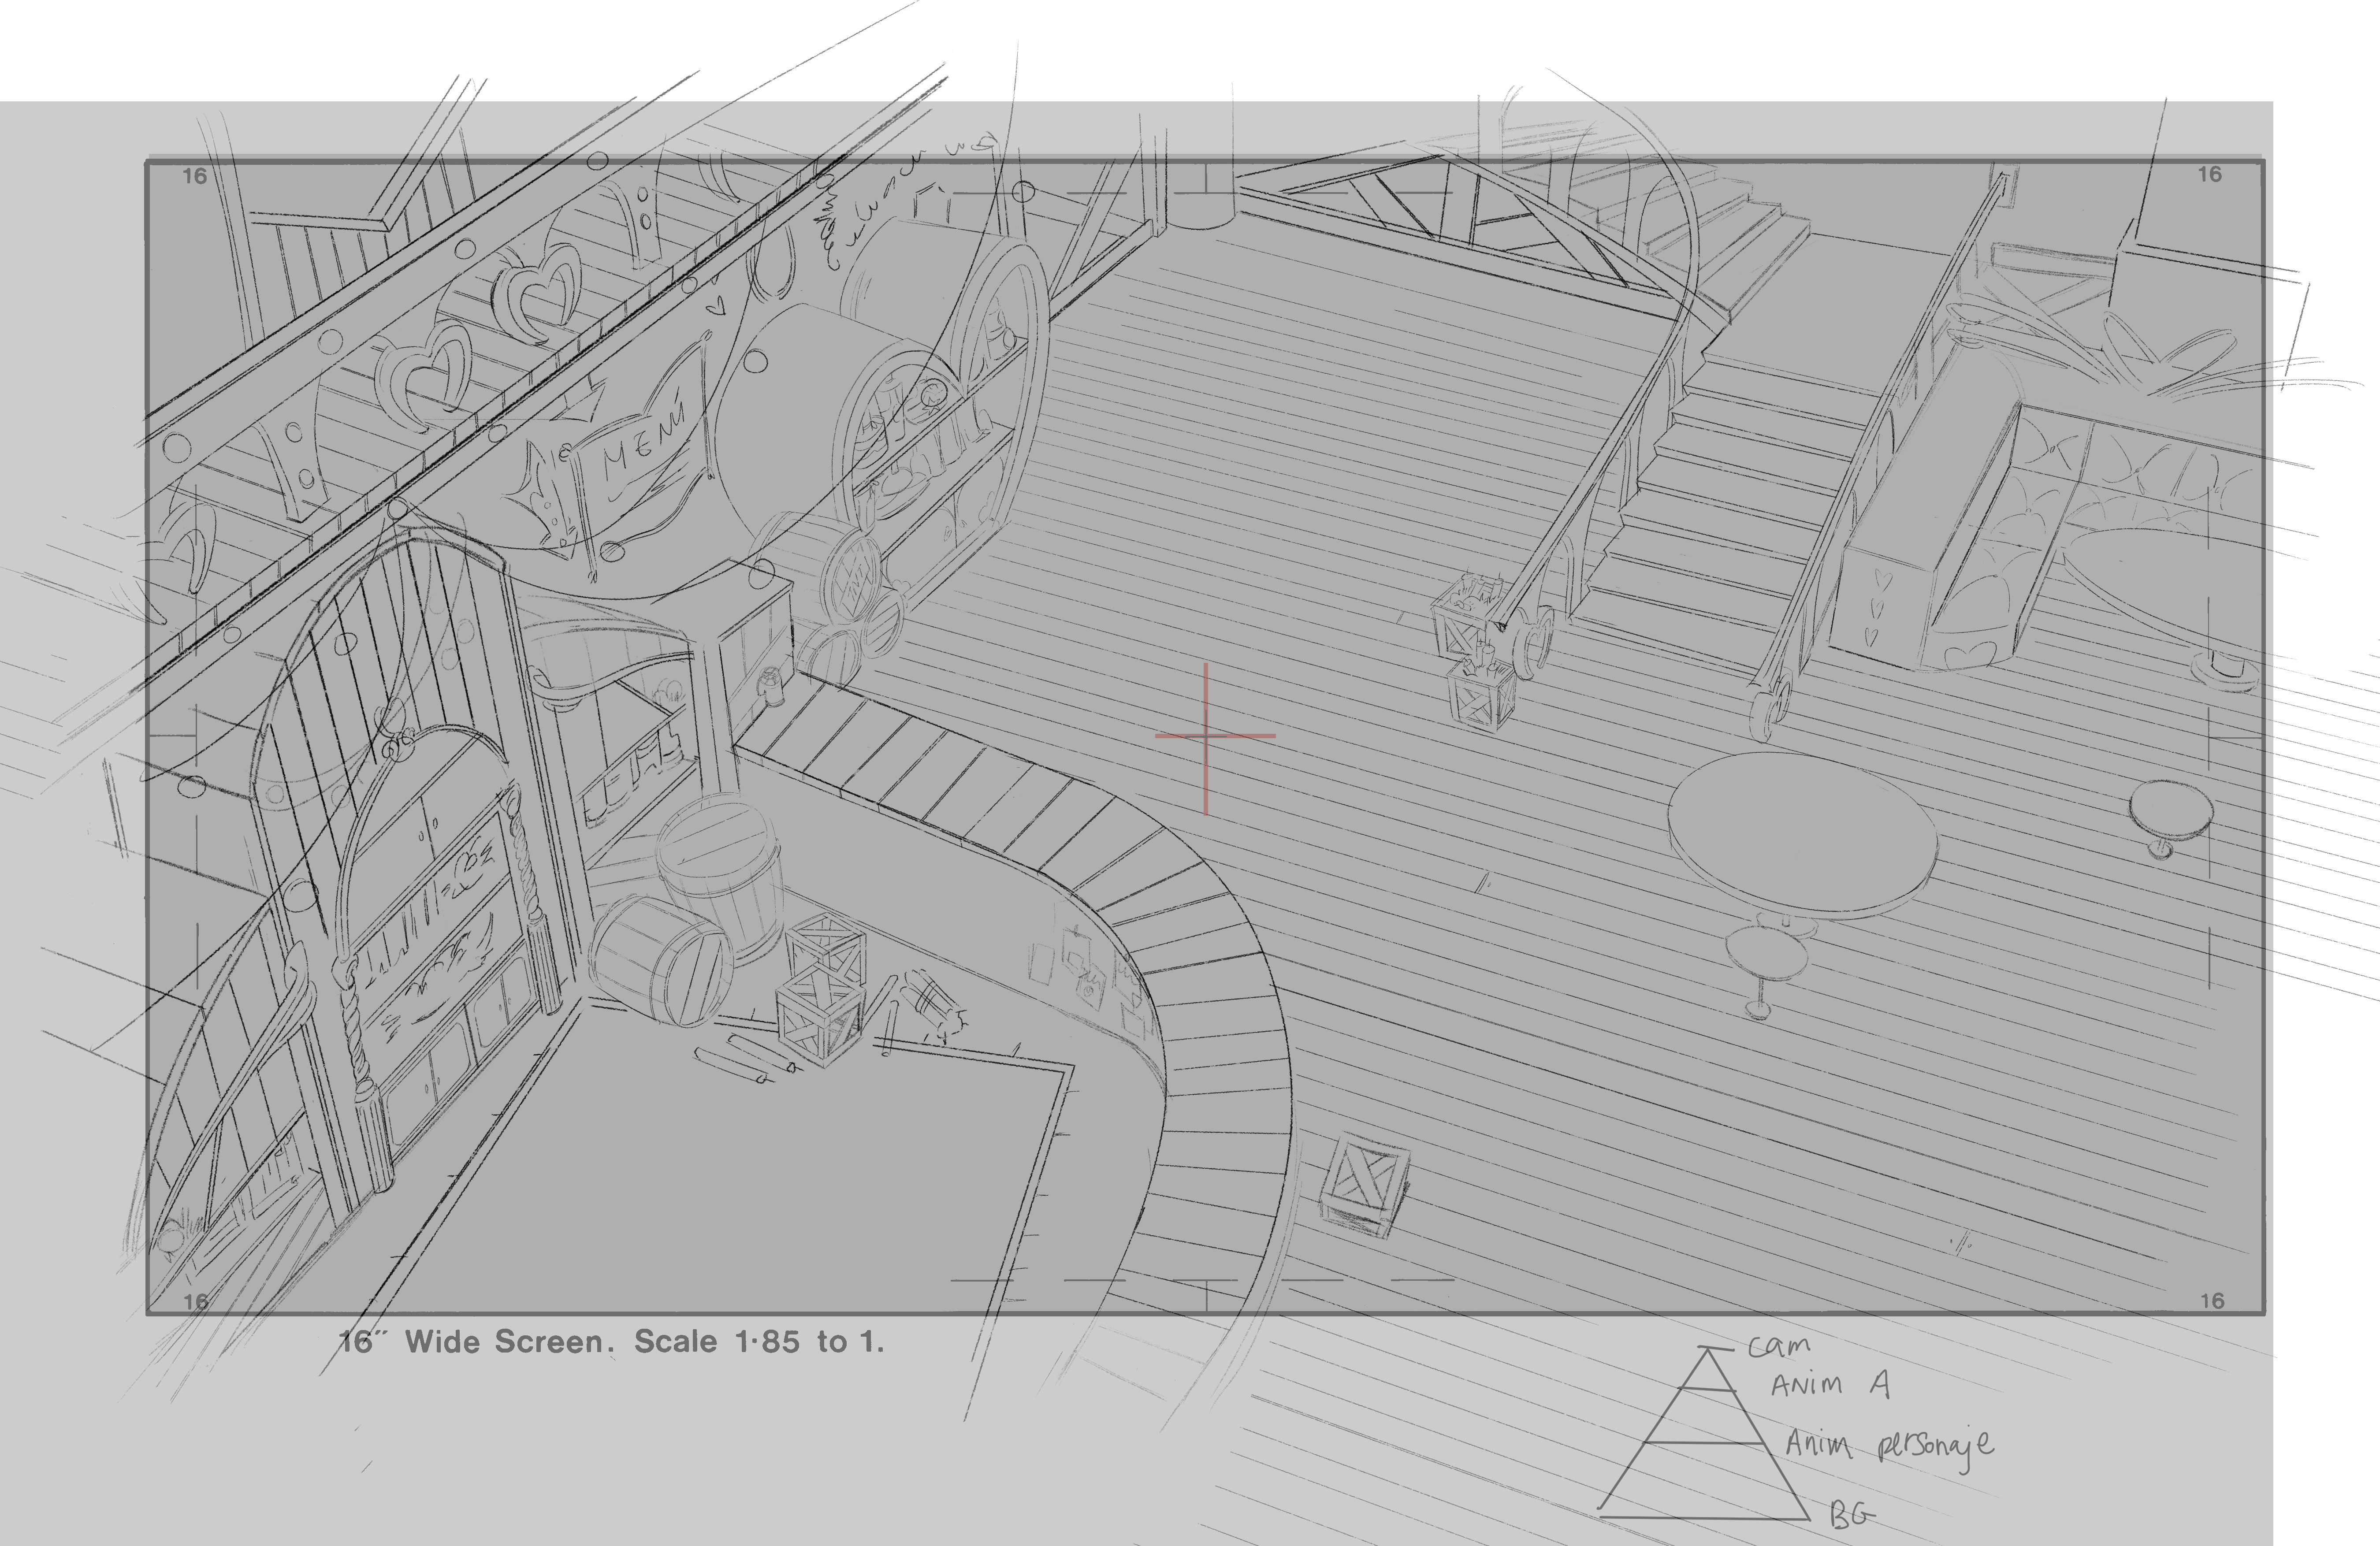The image size is (2380, 1546).
Task: Click the ANIM A layer label
Action: [1829, 1385]
